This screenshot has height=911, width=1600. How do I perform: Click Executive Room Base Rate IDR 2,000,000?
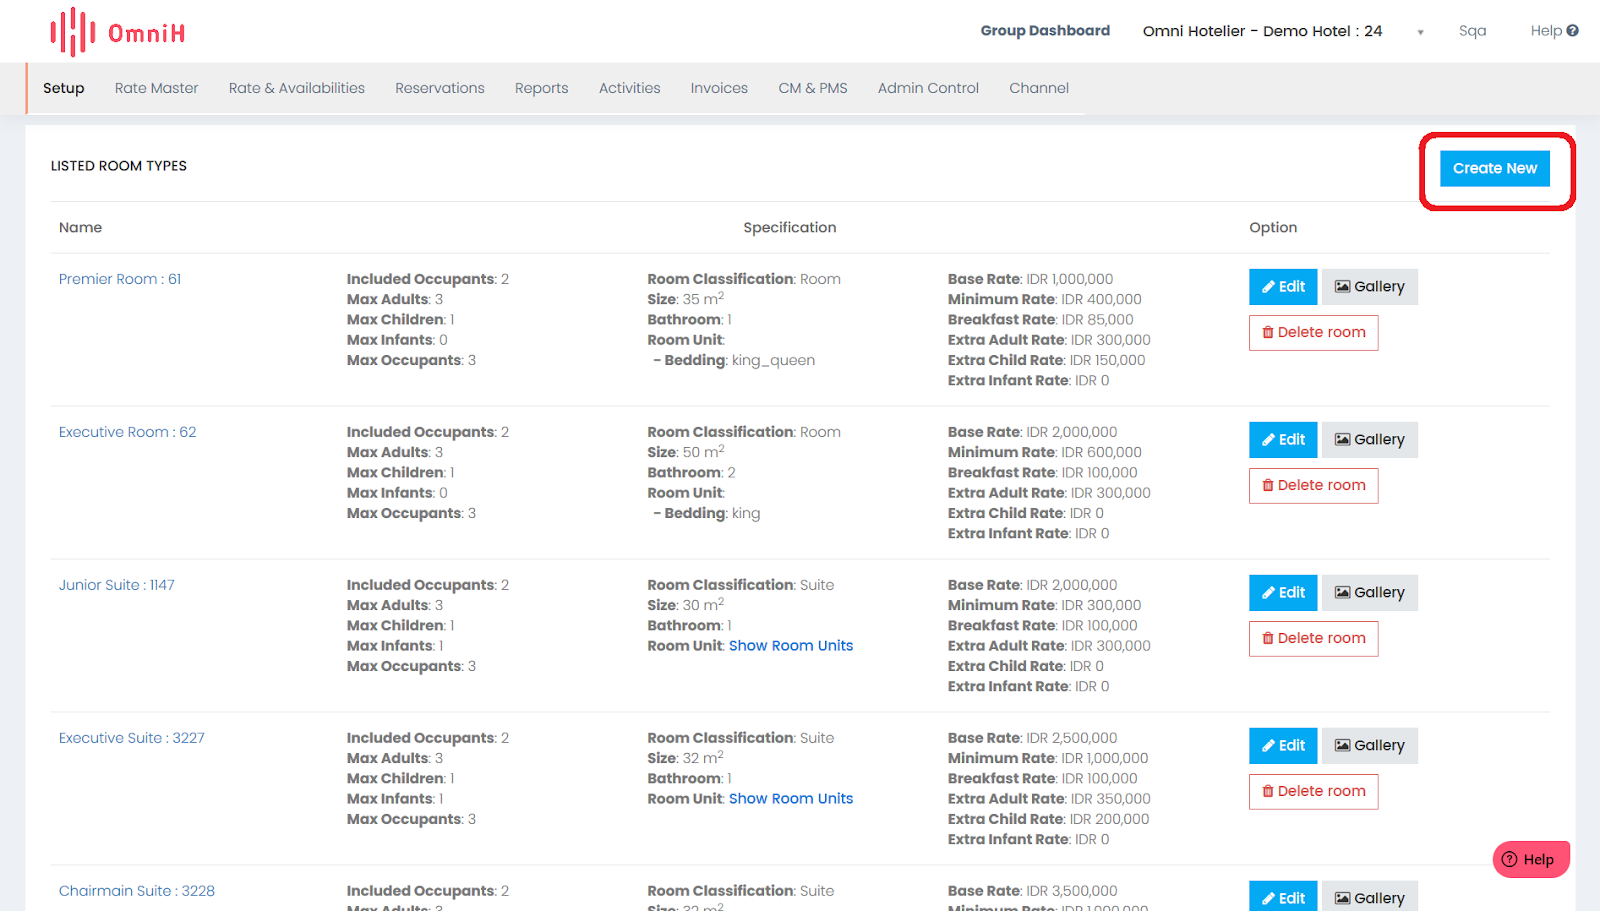pos(1032,432)
